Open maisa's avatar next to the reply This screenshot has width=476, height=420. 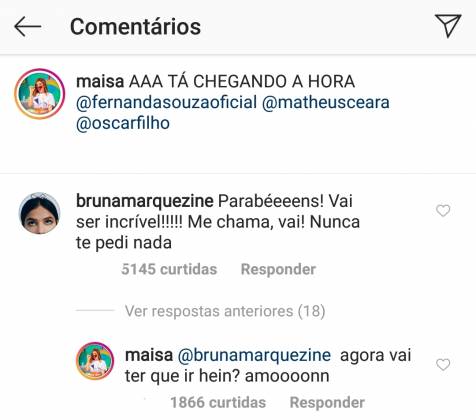pos(95,361)
